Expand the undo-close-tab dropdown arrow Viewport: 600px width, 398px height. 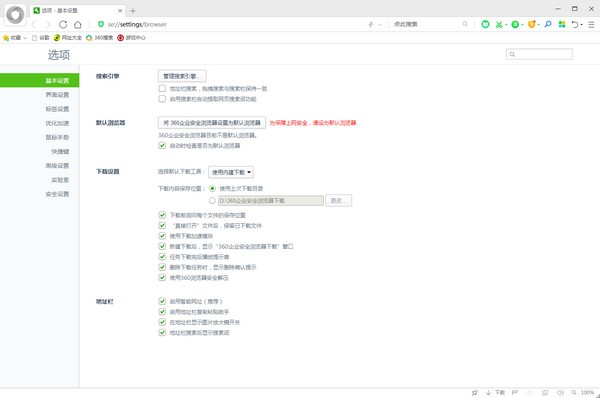click(x=582, y=24)
